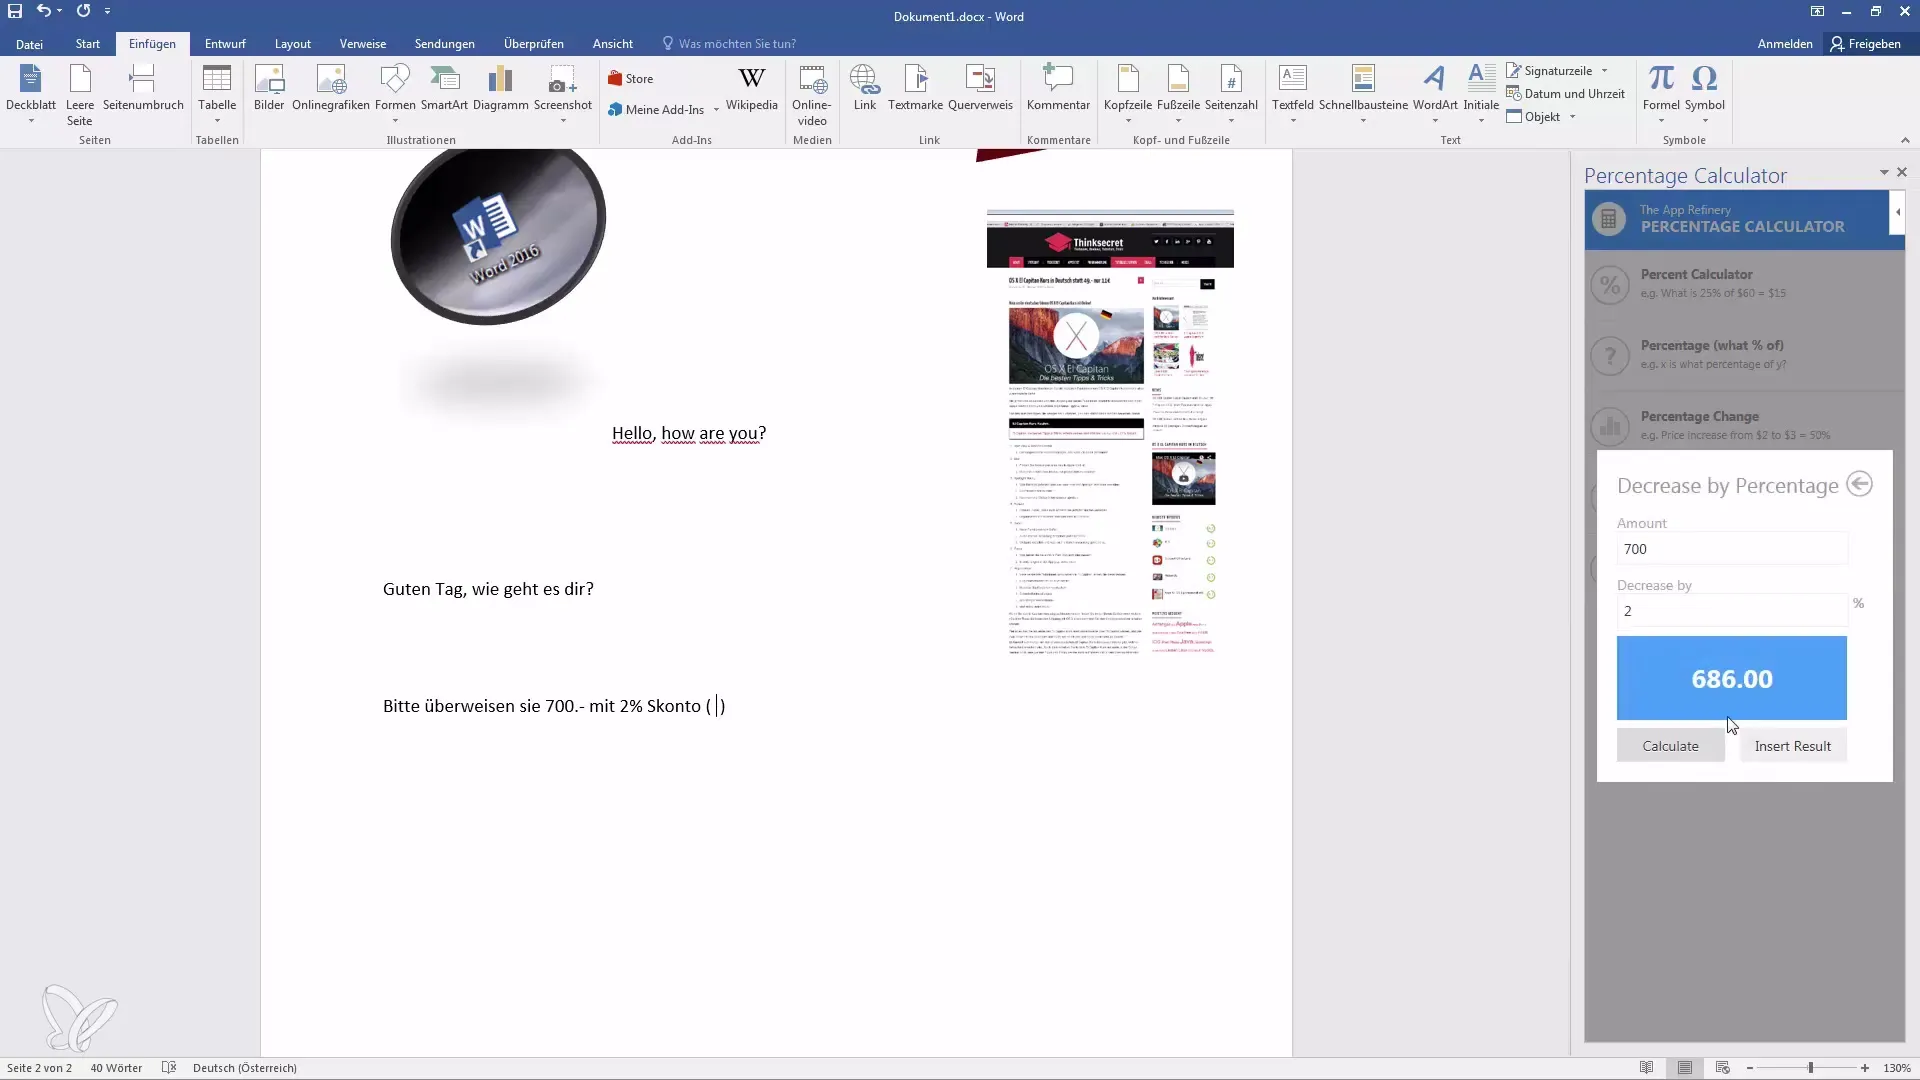1920x1080 pixels.
Task: Click the Tabelle (Table) icon
Action: (216, 94)
